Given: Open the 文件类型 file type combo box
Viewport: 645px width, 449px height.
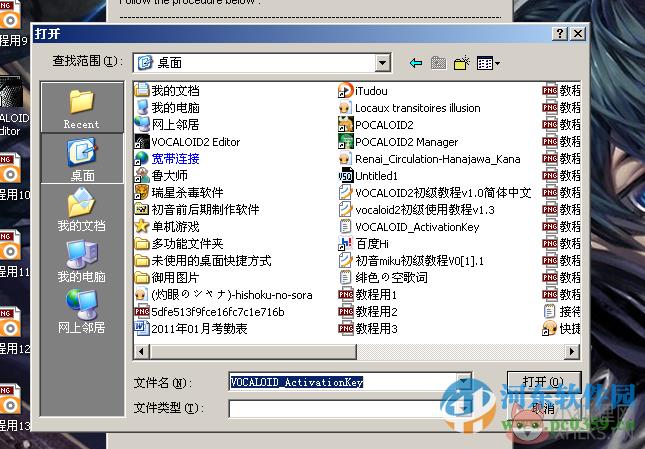Looking at the screenshot, I should click(x=350, y=409).
